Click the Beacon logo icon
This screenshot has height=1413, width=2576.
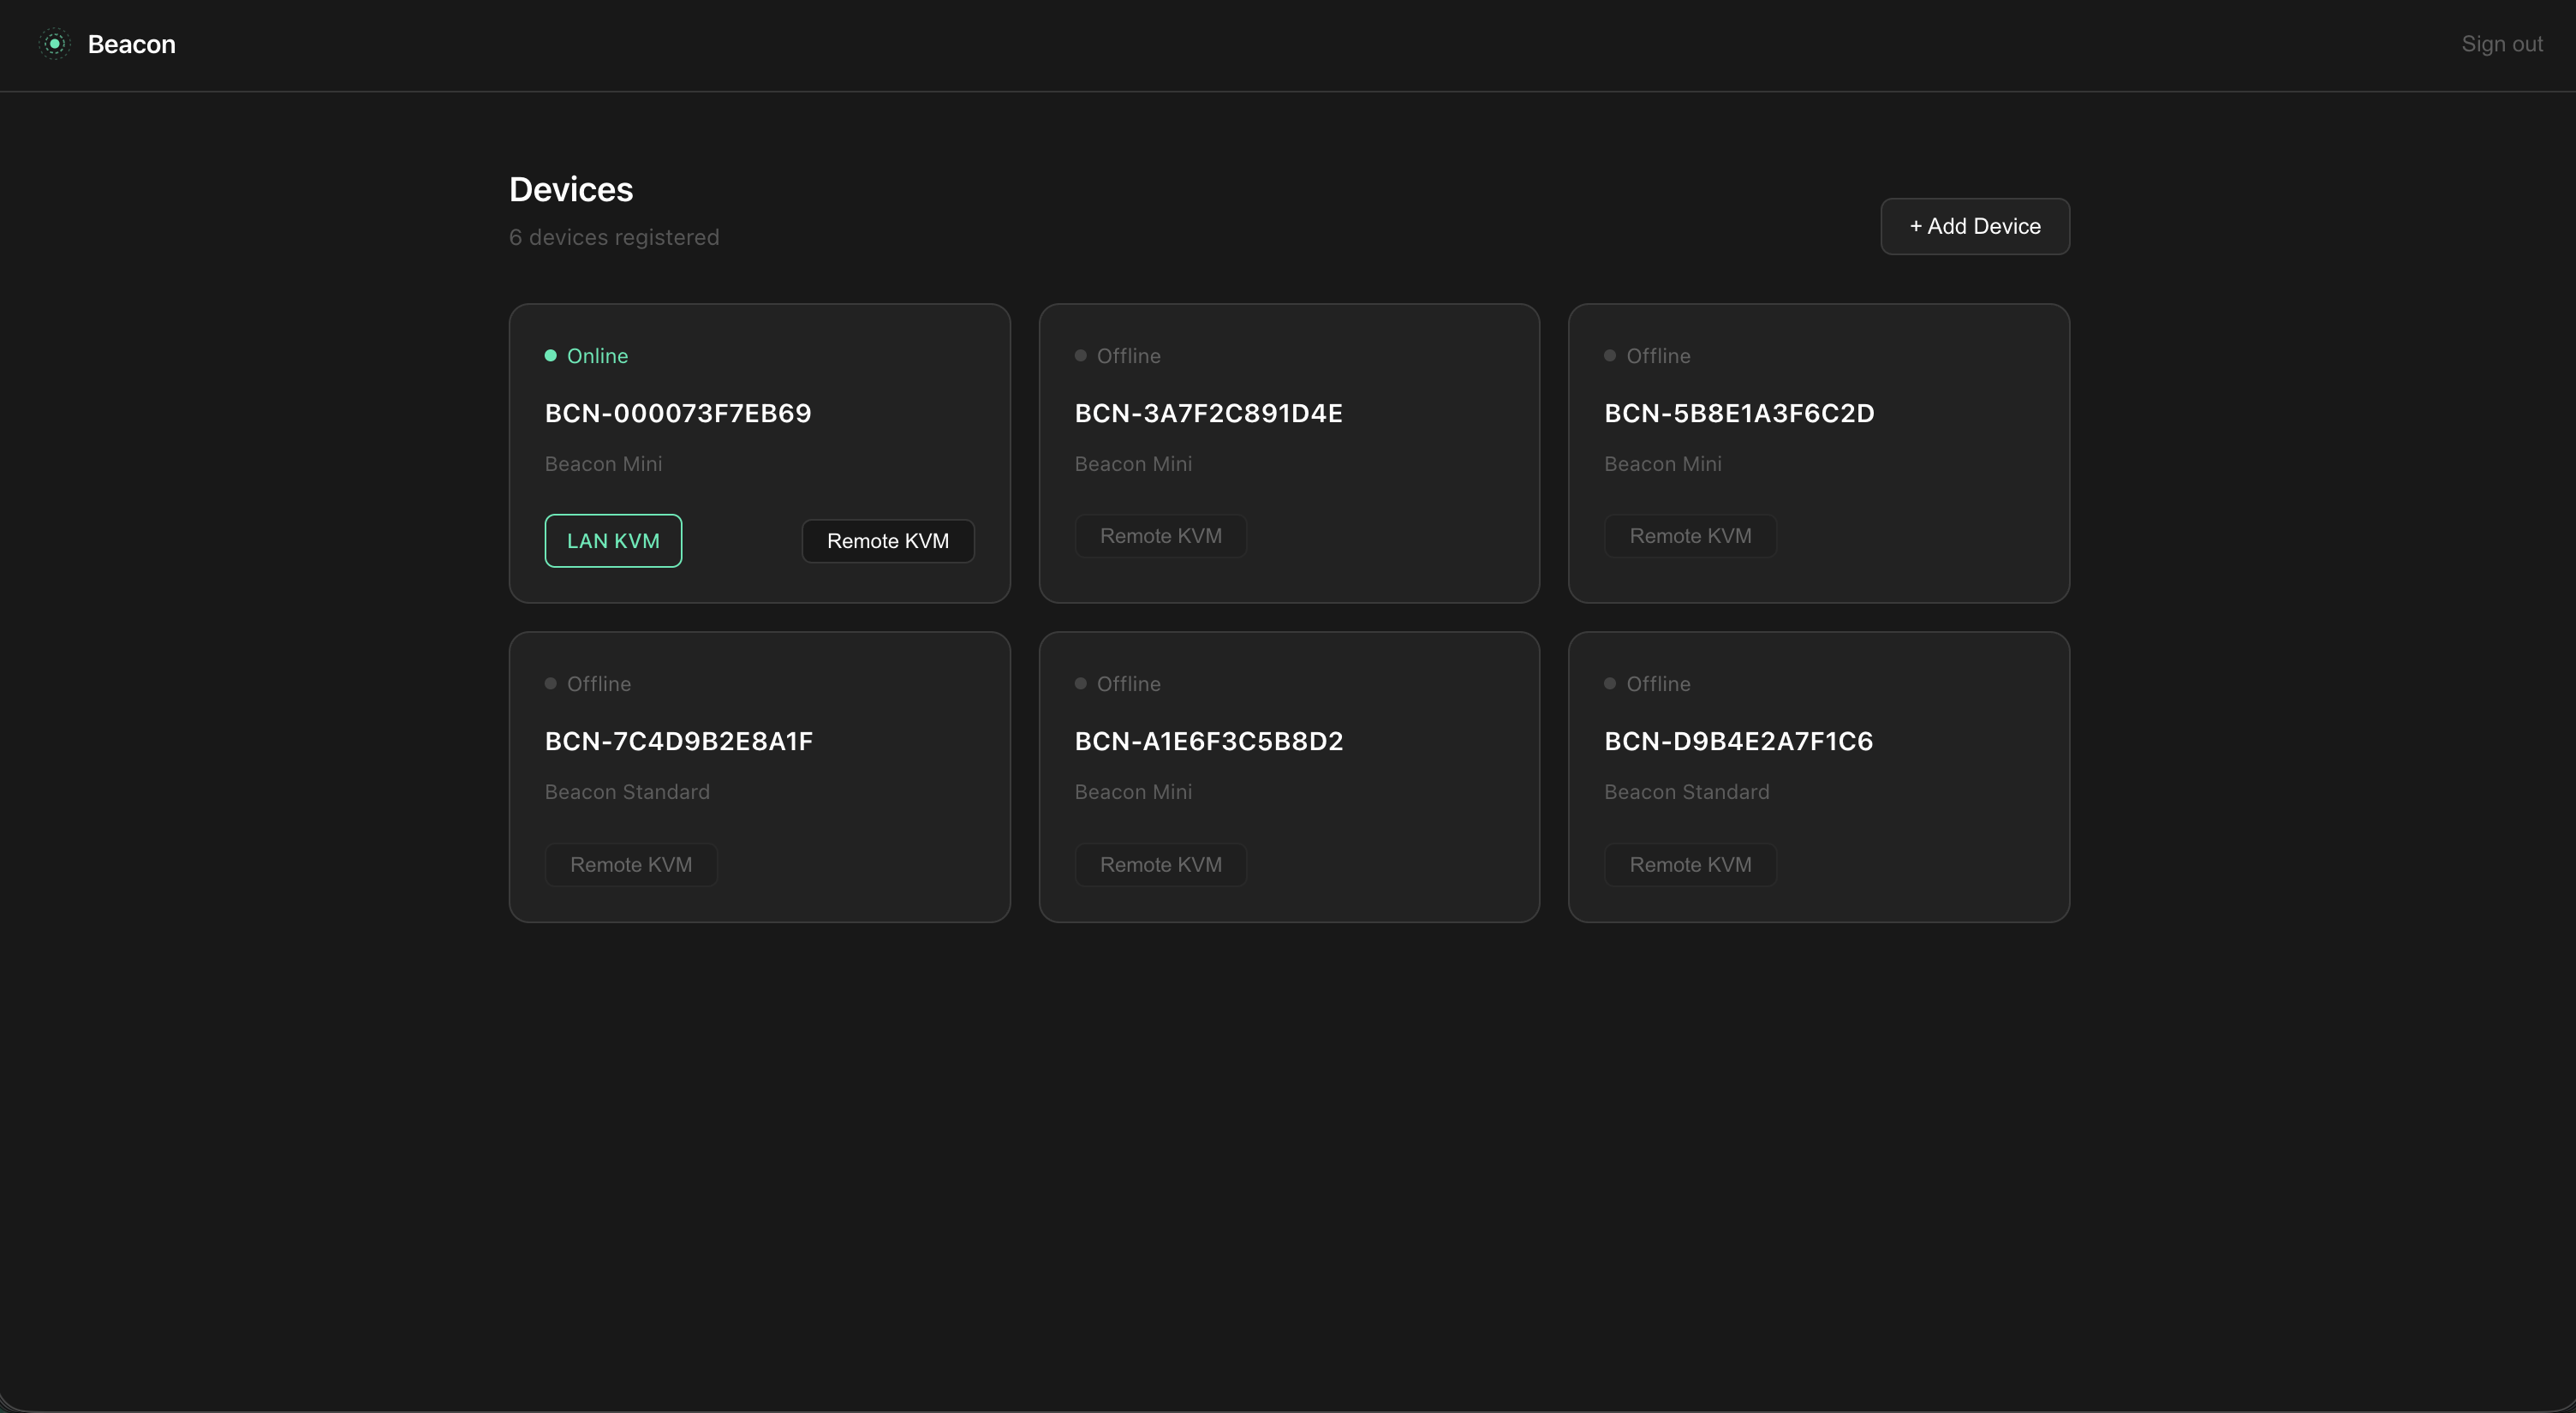click(x=55, y=44)
